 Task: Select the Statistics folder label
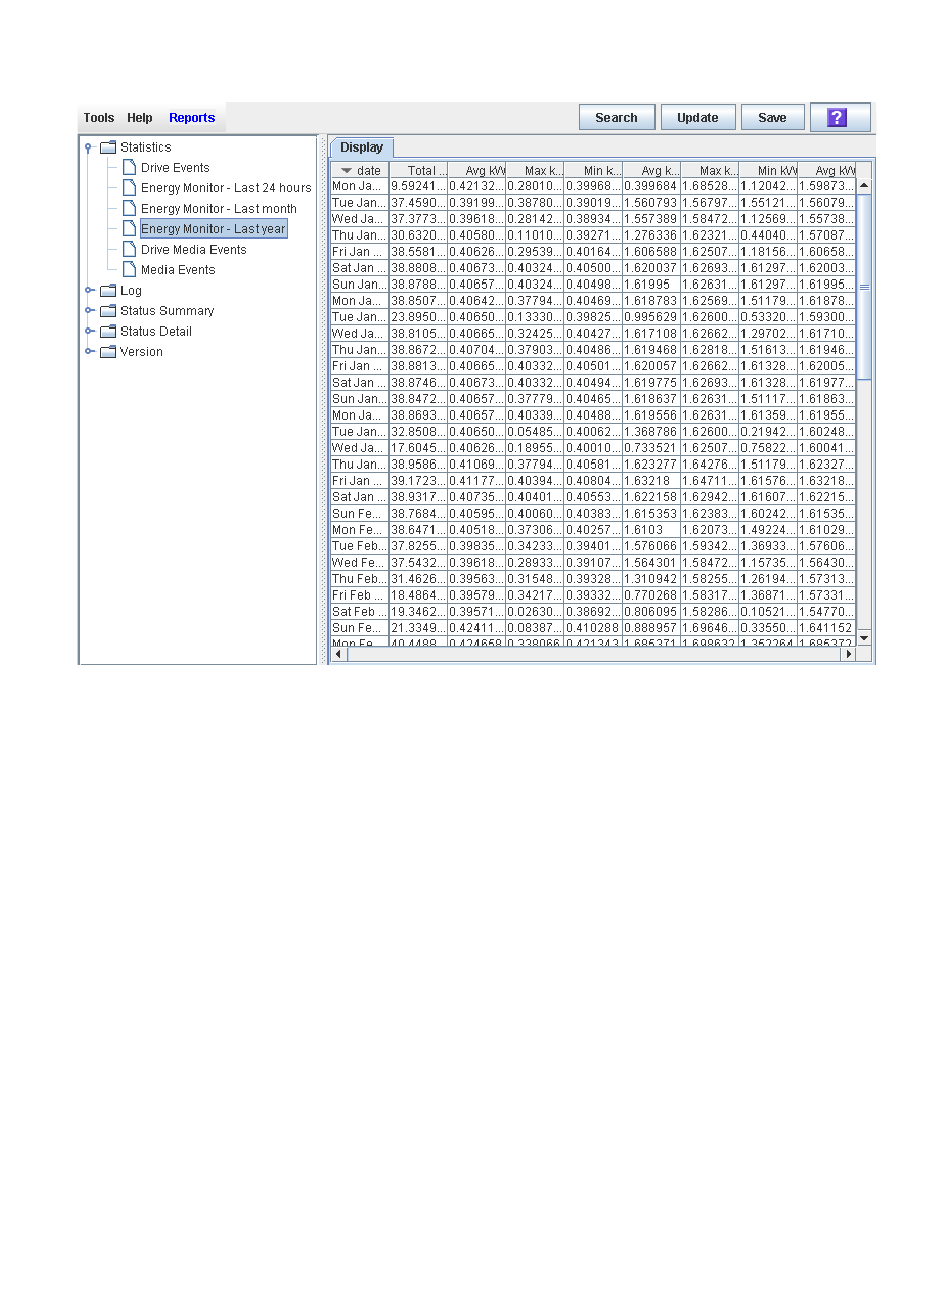click(x=146, y=148)
